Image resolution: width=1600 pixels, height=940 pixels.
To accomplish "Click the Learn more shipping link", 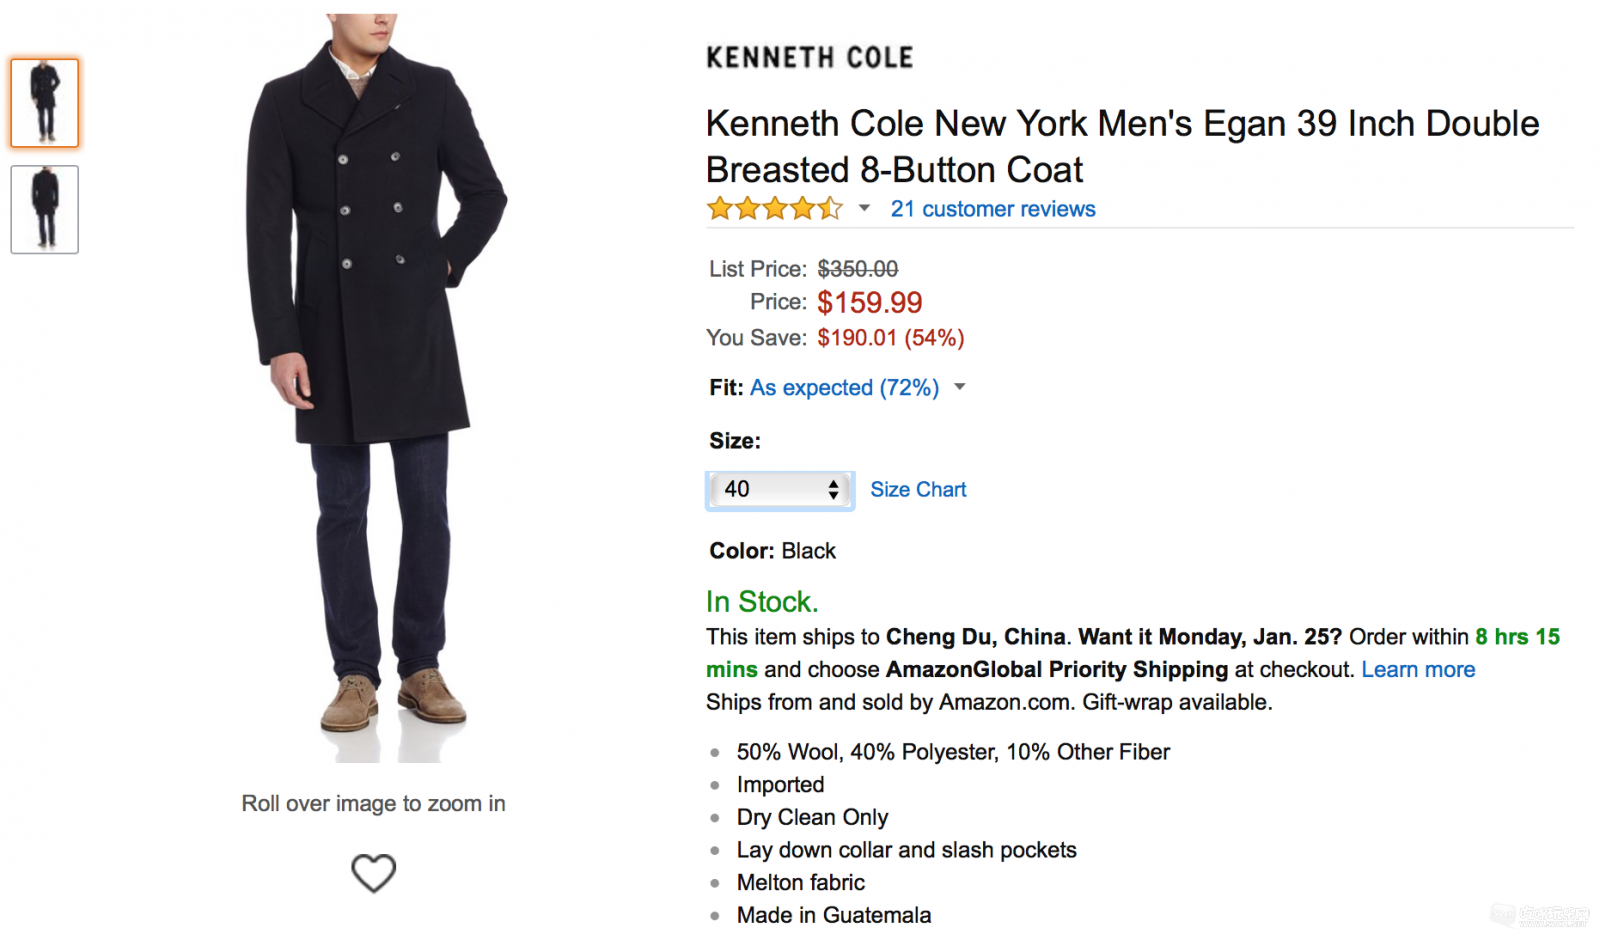I will point(1418,670).
